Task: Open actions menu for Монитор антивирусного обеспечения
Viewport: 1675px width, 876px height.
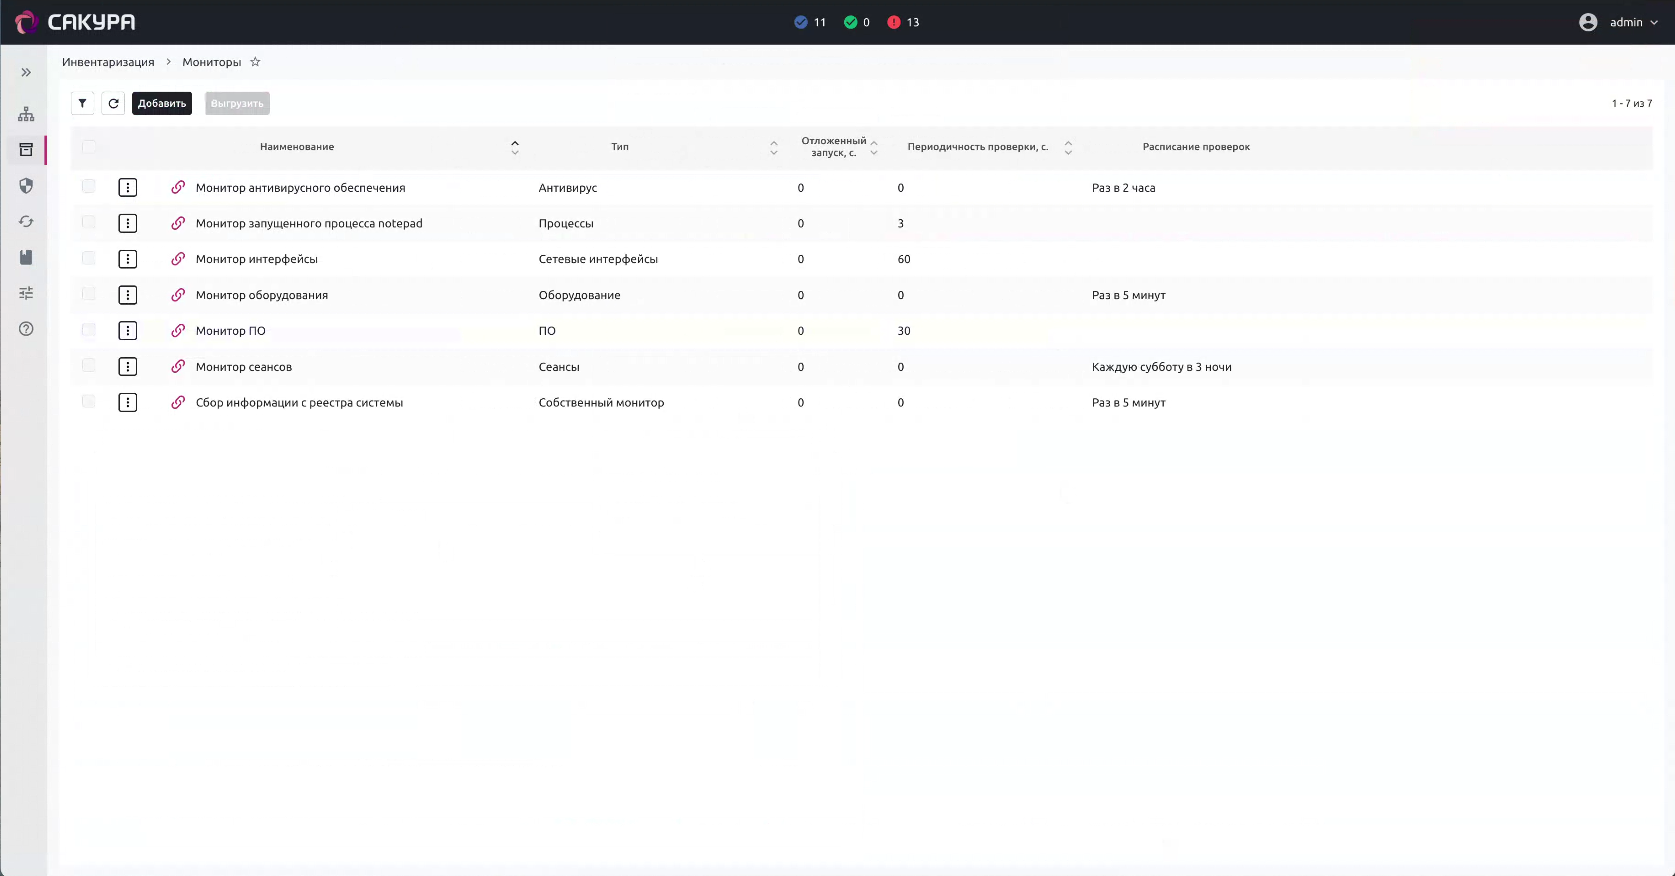Action: [128, 187]
